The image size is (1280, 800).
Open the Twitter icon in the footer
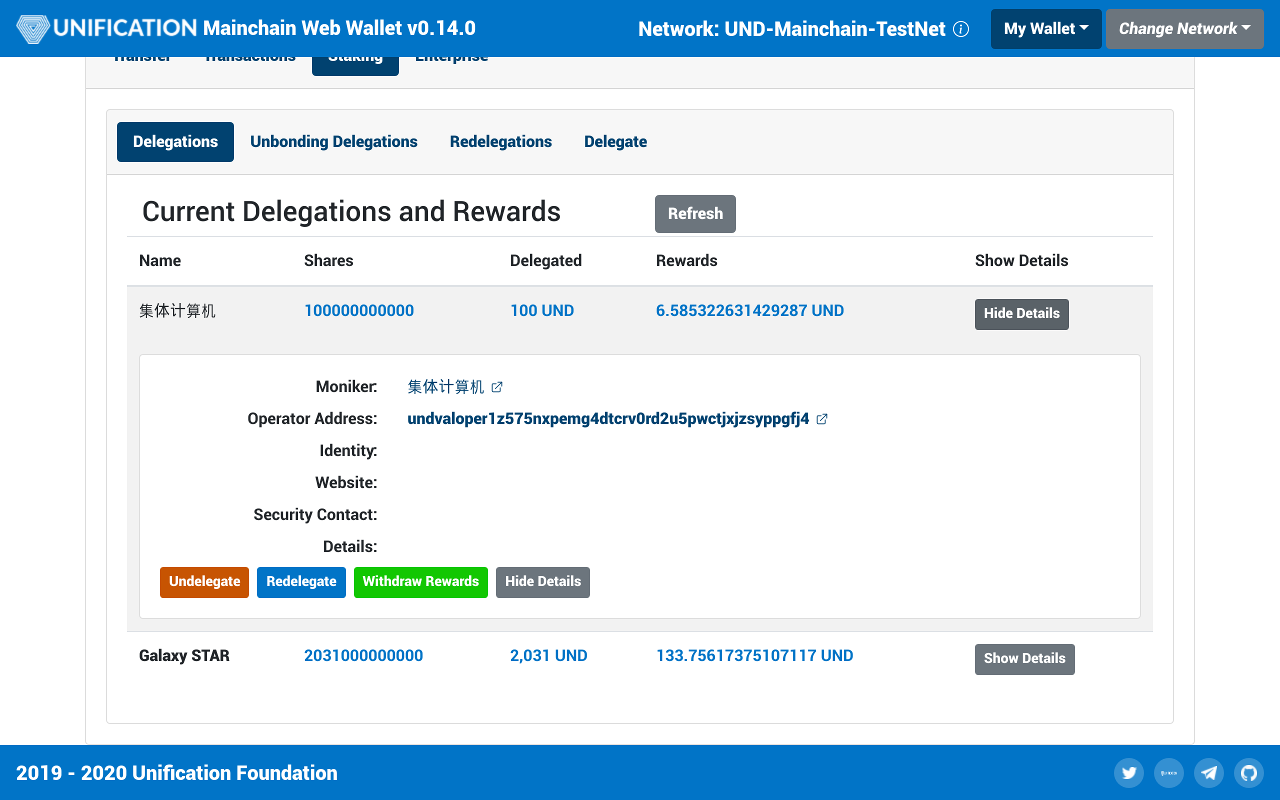click(x=1129, y=773)
